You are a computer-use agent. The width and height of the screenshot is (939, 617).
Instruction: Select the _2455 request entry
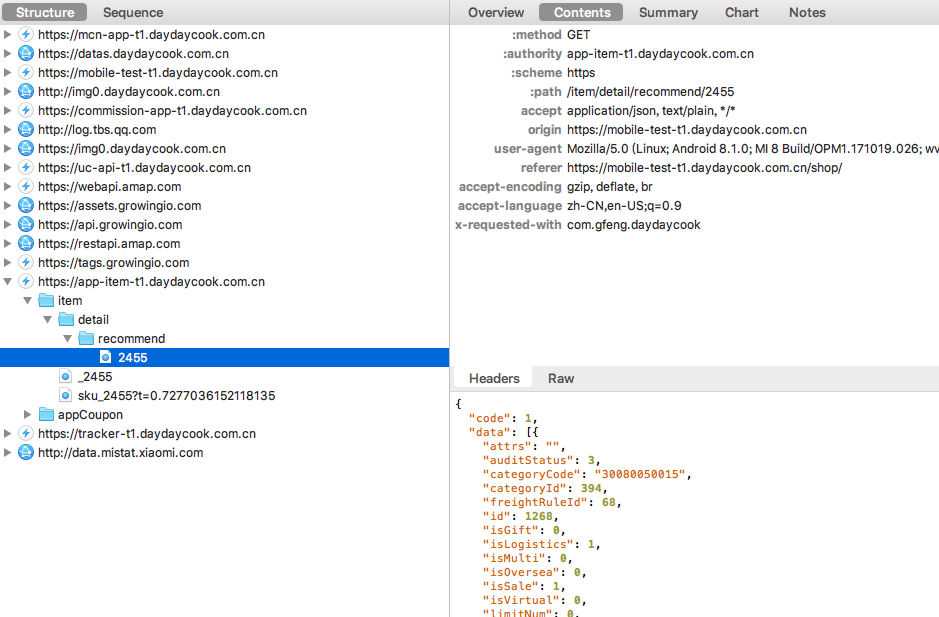point(95,377)
